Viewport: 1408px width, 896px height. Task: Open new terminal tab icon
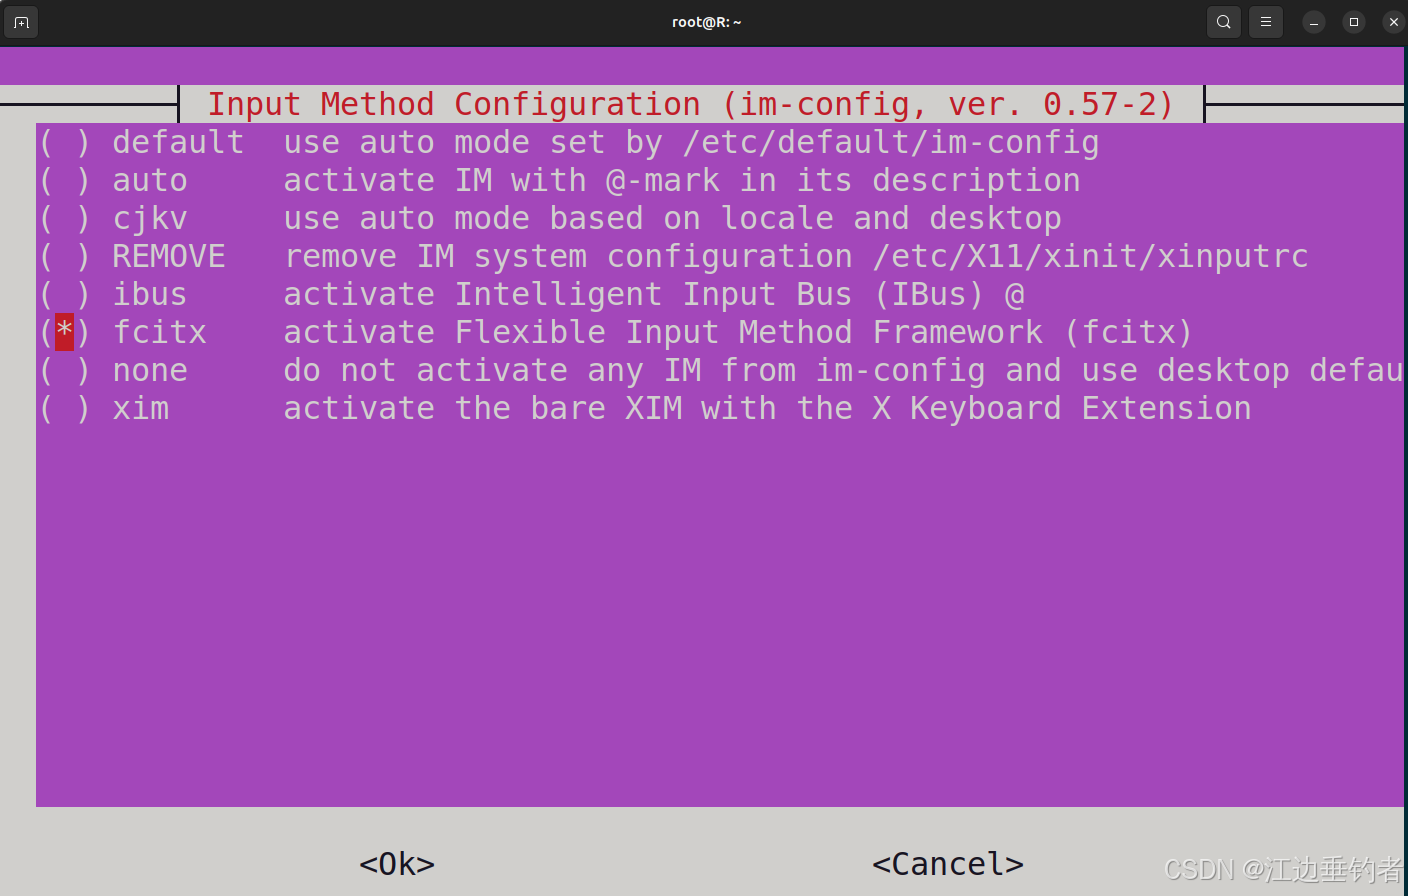(21, 22)
